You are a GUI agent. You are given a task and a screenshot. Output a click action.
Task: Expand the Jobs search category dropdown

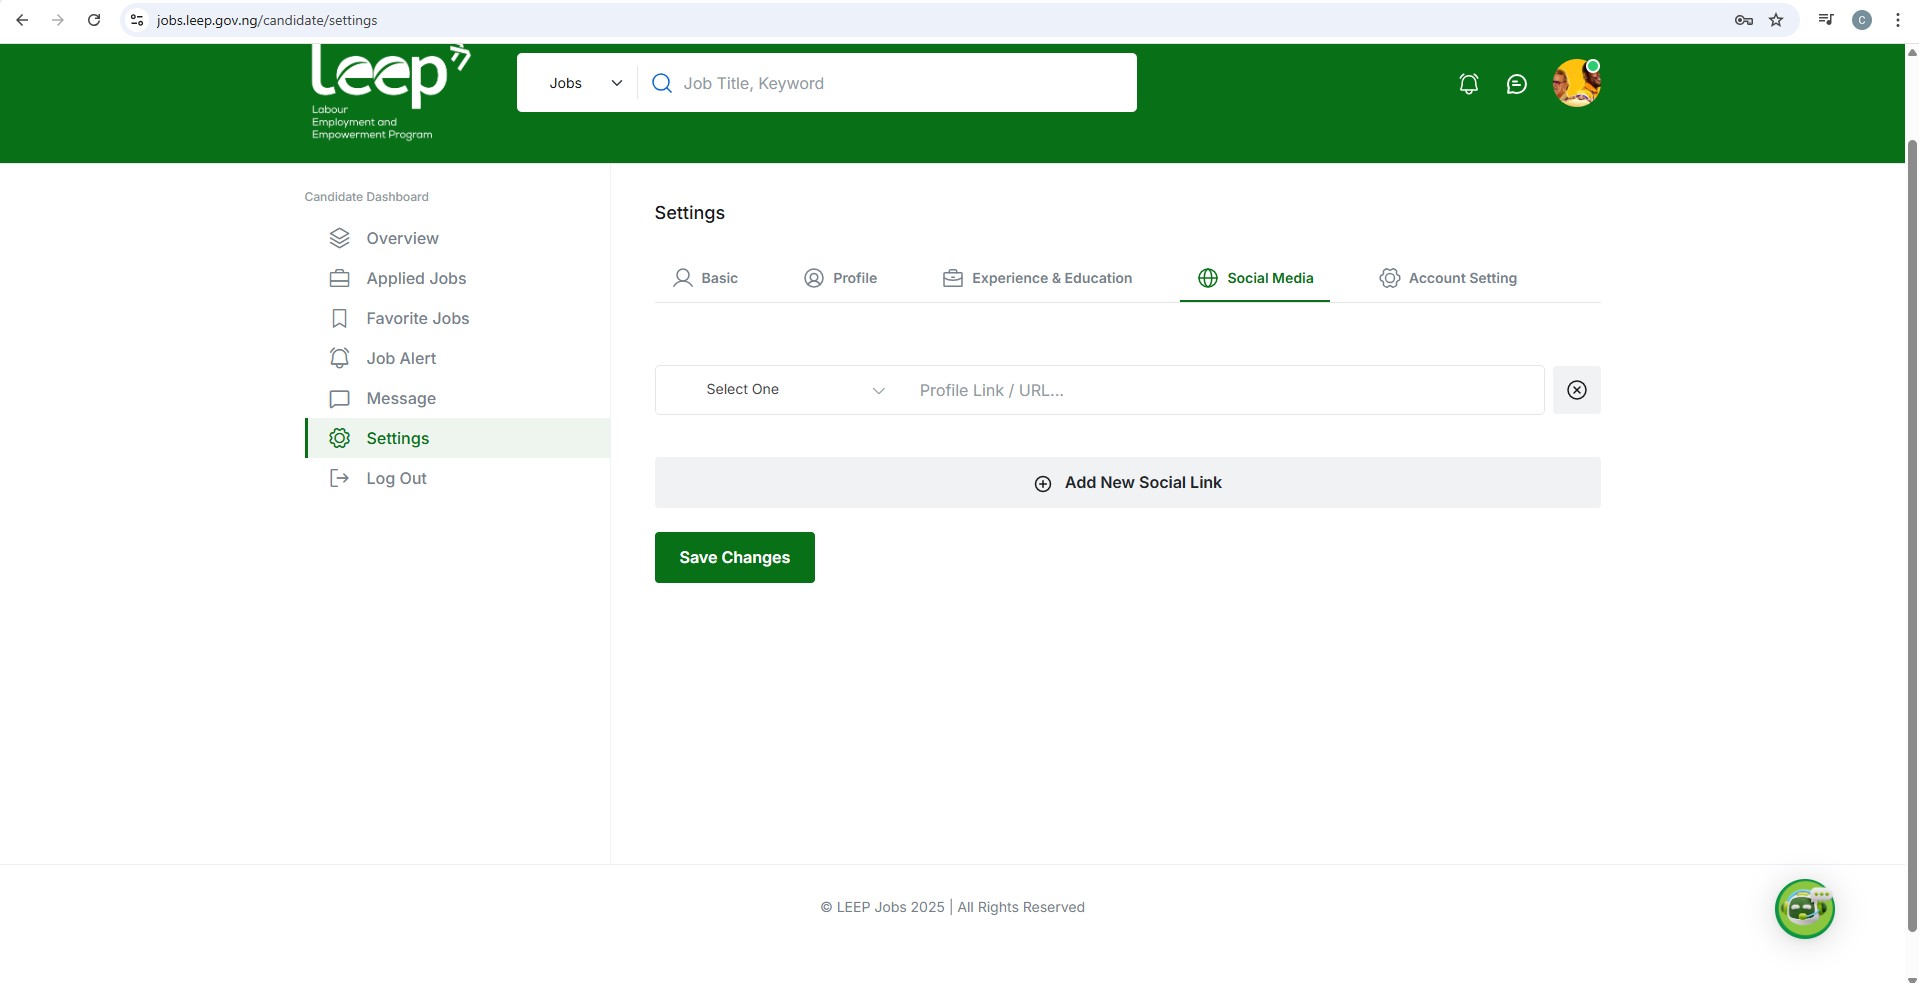point(585,83)
